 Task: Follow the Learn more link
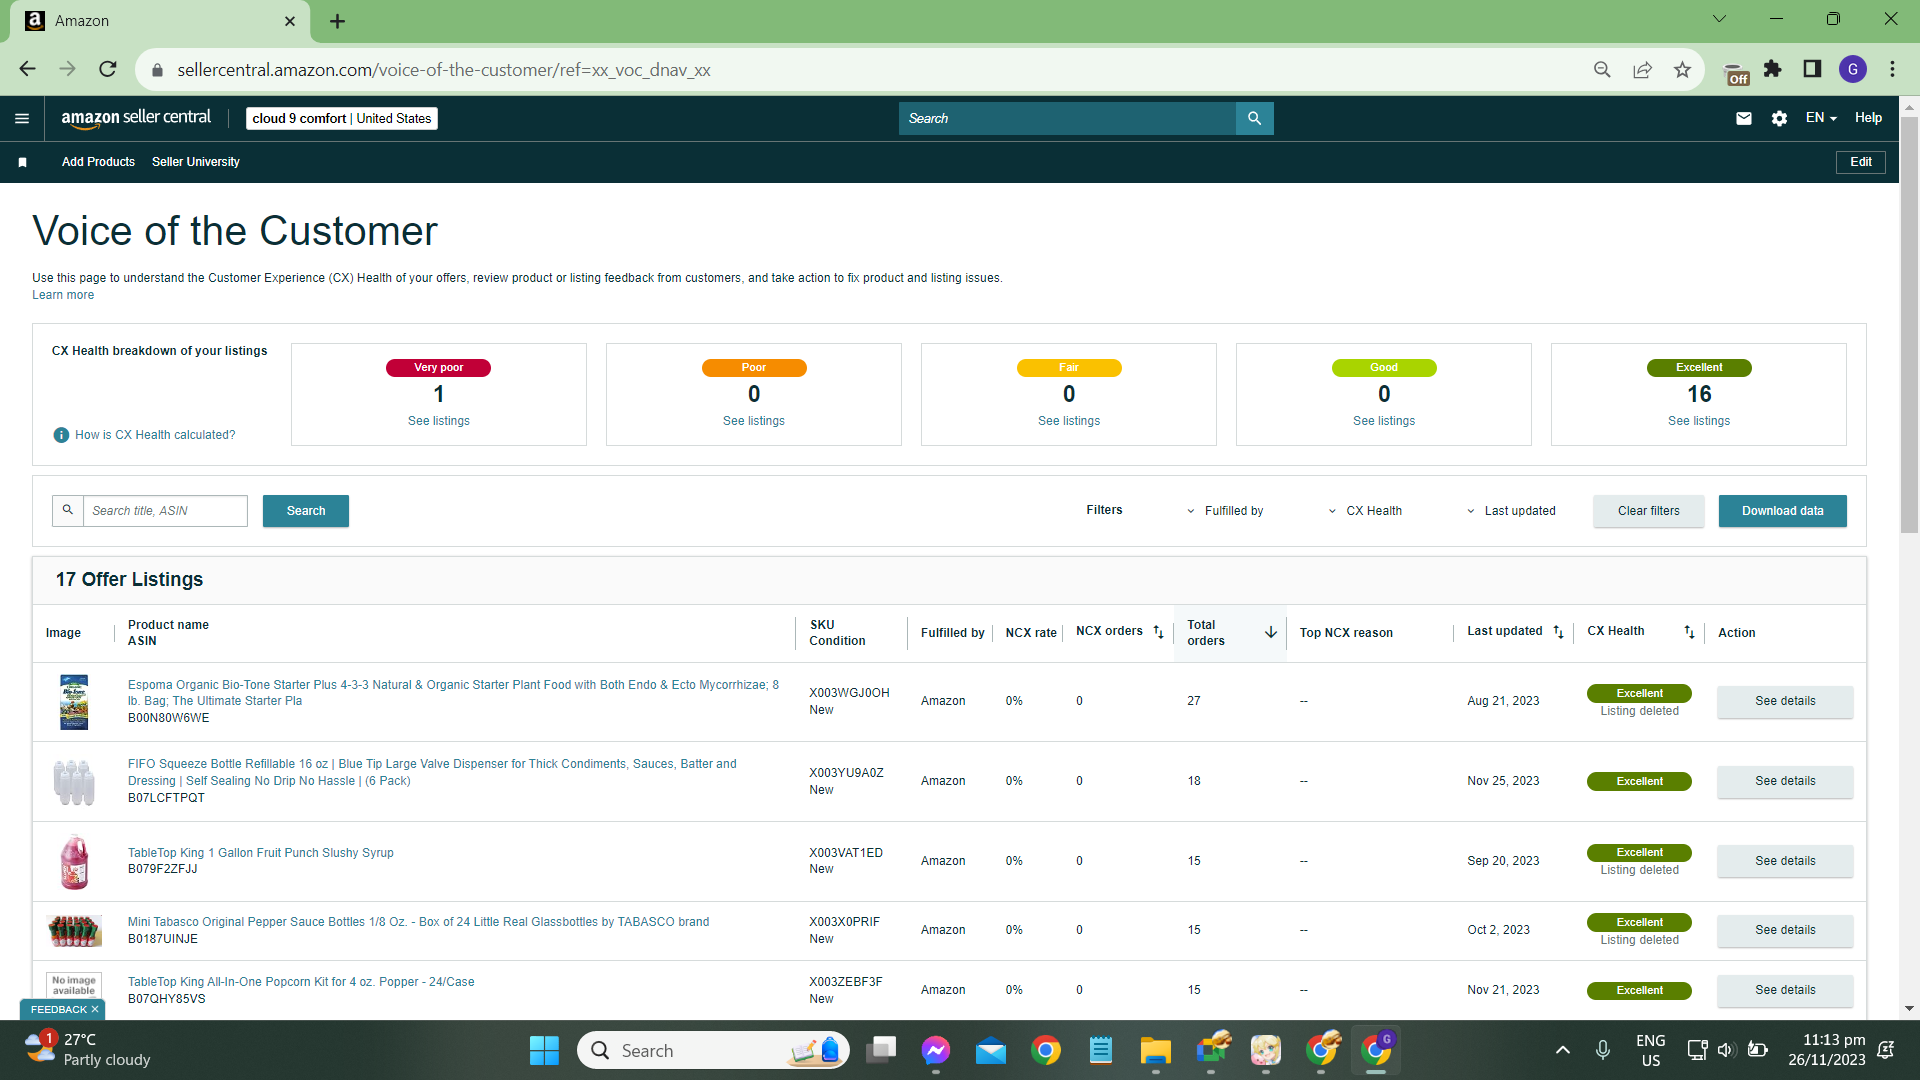pyautogui.click(x=63, y=295)
